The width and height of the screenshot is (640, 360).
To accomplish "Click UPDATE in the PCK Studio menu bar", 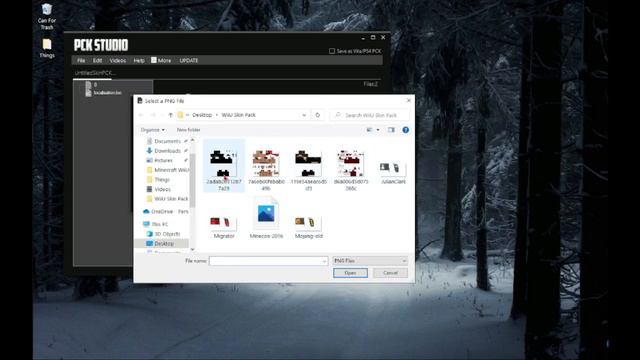I will [x=189, y=60].
